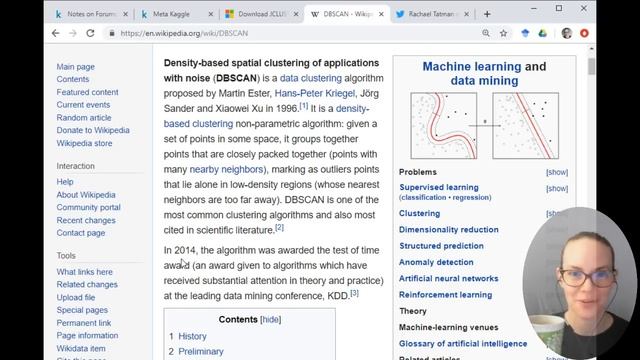Open About Wikipedia link
The height and width of the screenshot is (360, 640).
[86, 195]
